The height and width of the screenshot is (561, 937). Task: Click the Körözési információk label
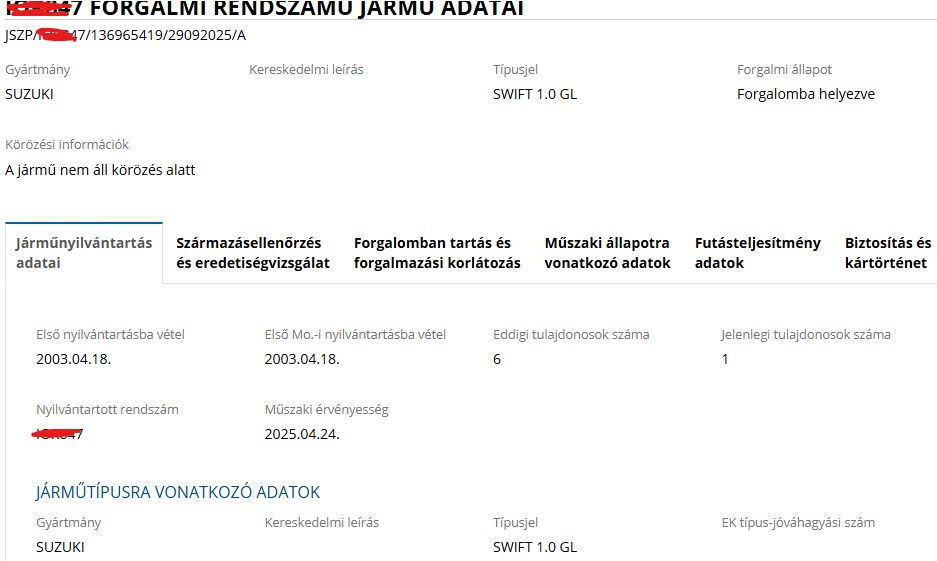click(x=67, y=144)
